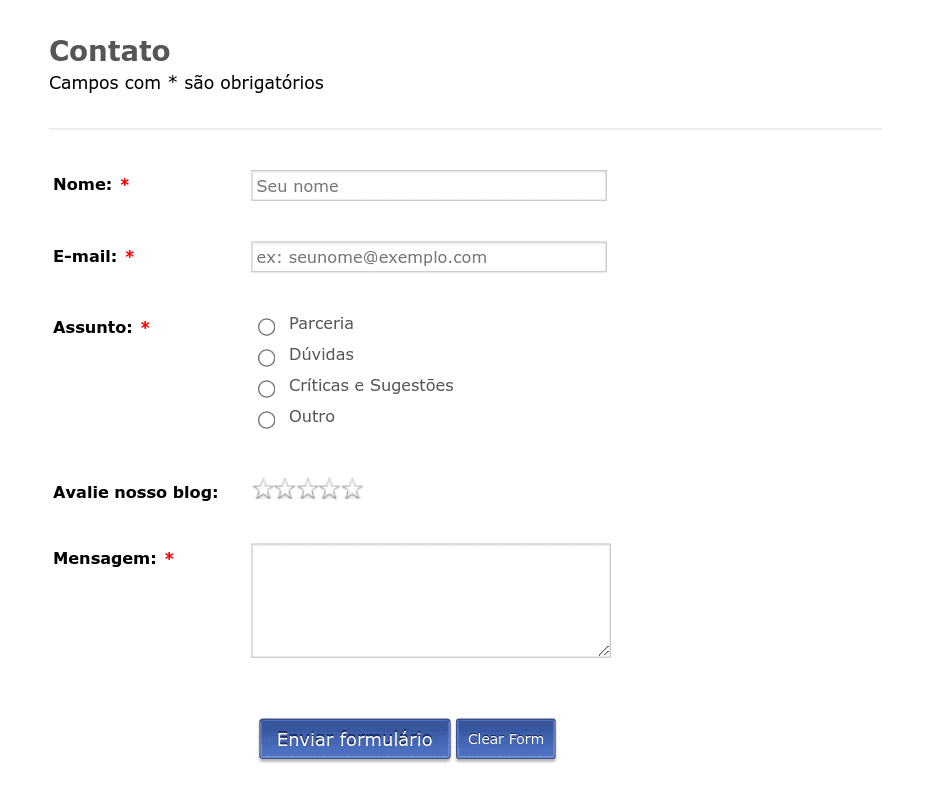This screenshot has width=930, height=791.
Task: Click the Mensagem: field label
Action: (105, 559)
